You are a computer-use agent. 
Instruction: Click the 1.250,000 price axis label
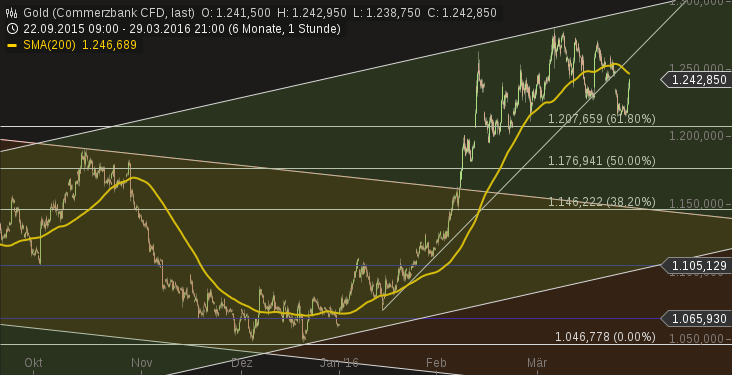tap(697, 68)
